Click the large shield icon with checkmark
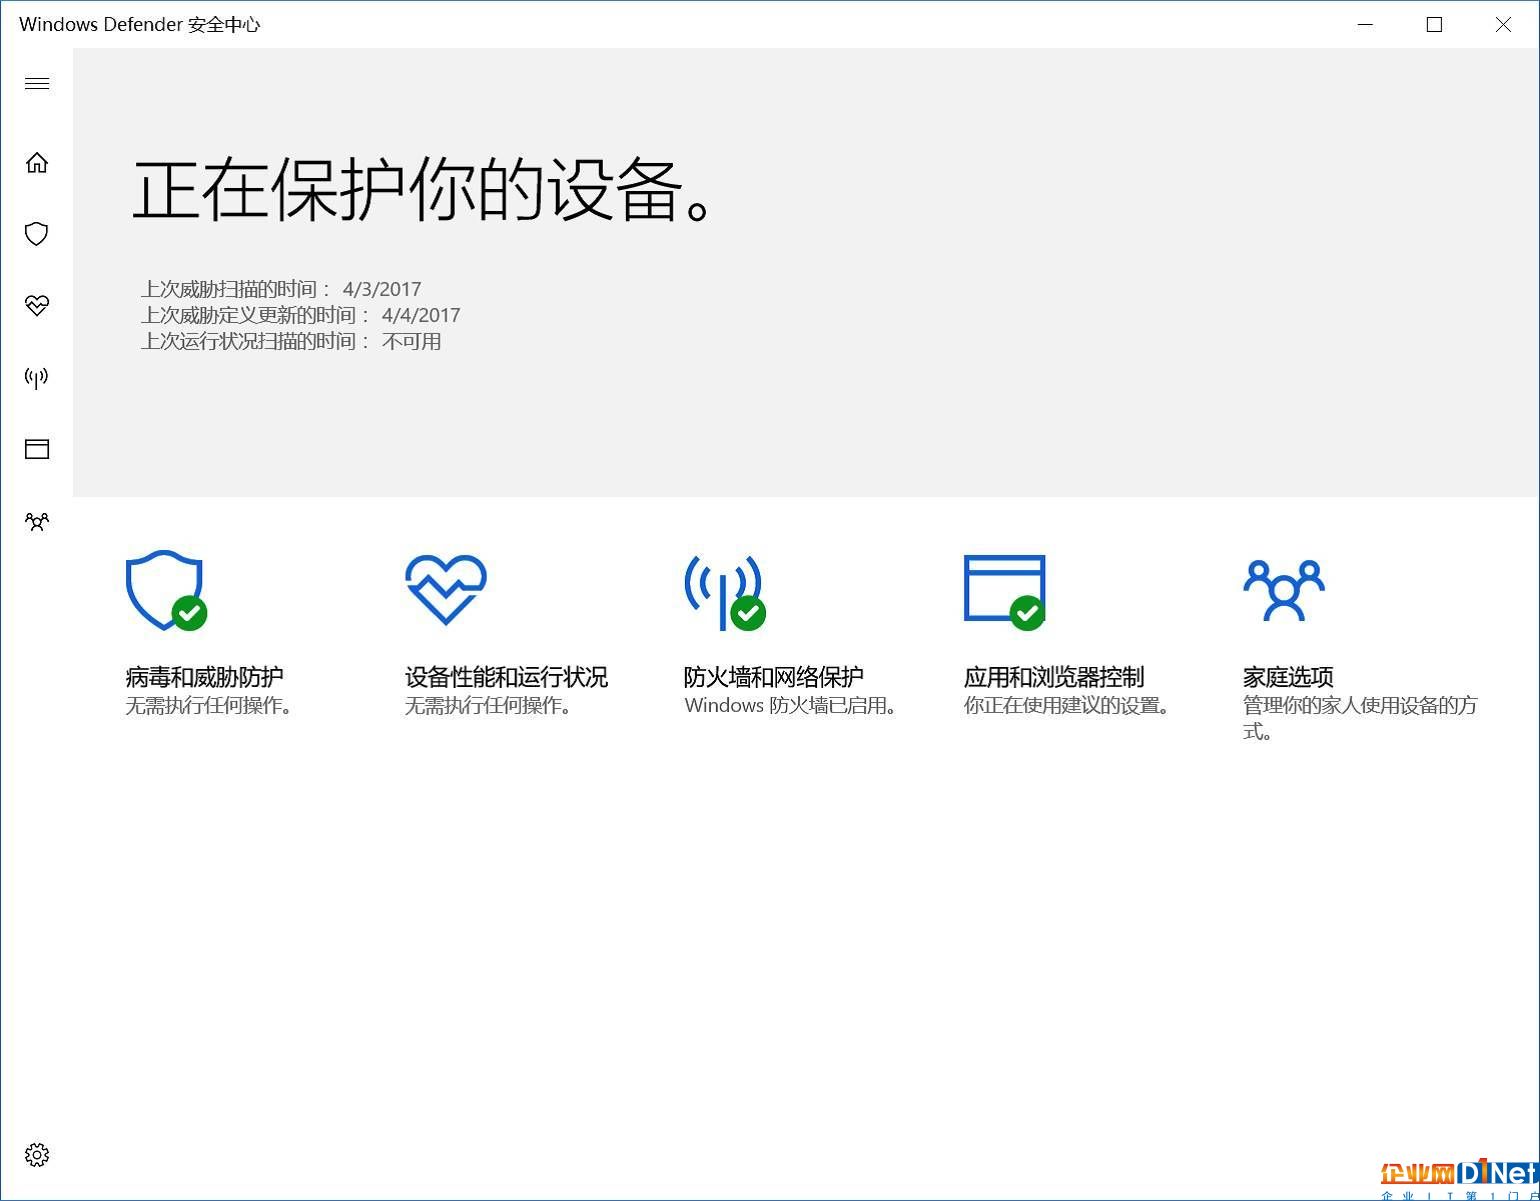Image resolution: width=1540 pixels, height=1201 pixels. pos(166,591)
